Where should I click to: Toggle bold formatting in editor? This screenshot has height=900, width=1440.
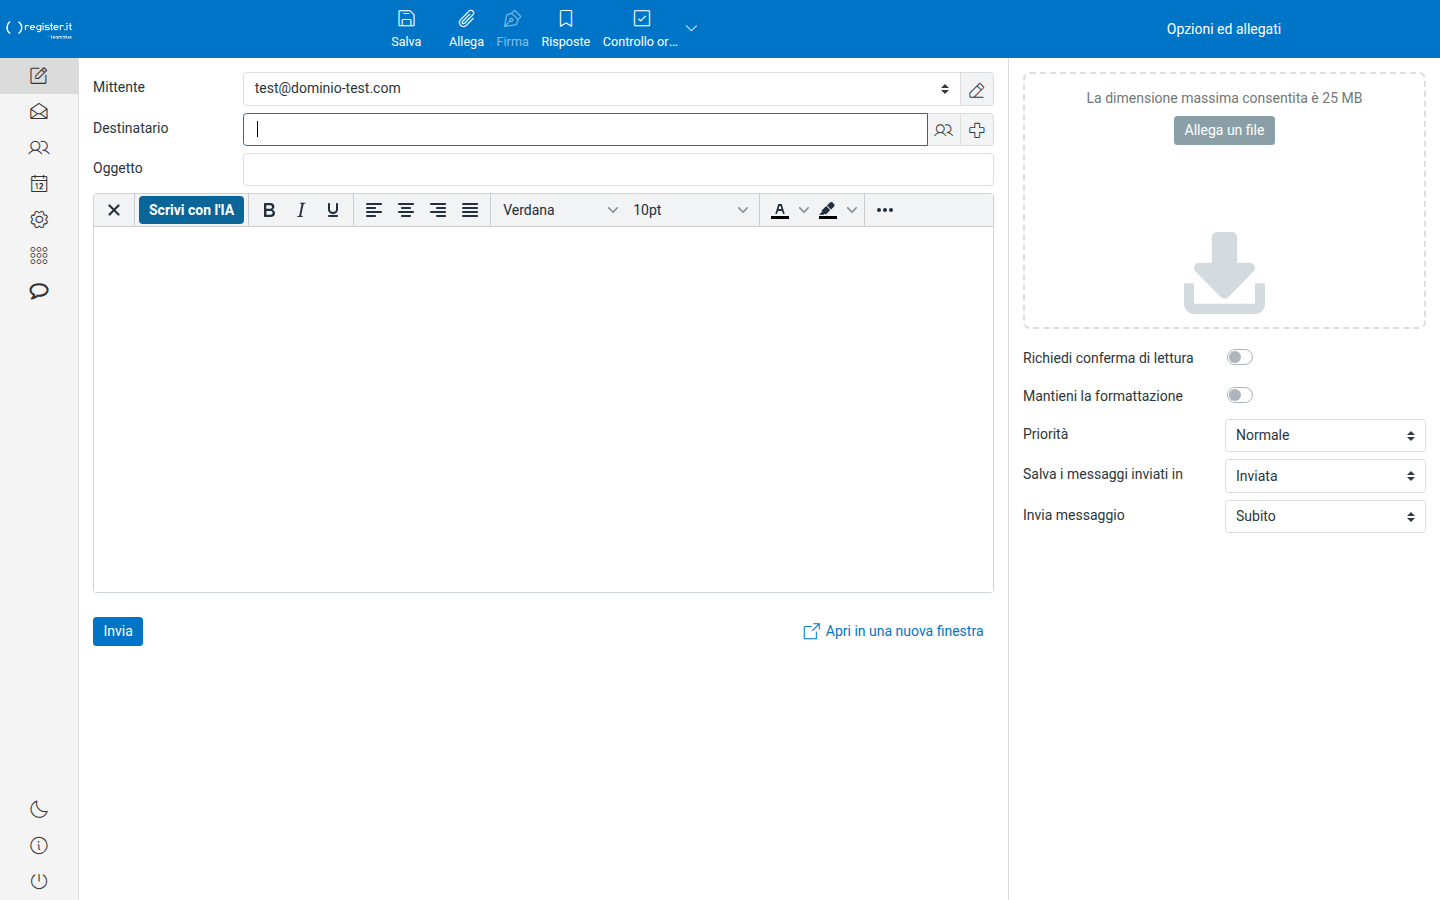tap(269, 210)
